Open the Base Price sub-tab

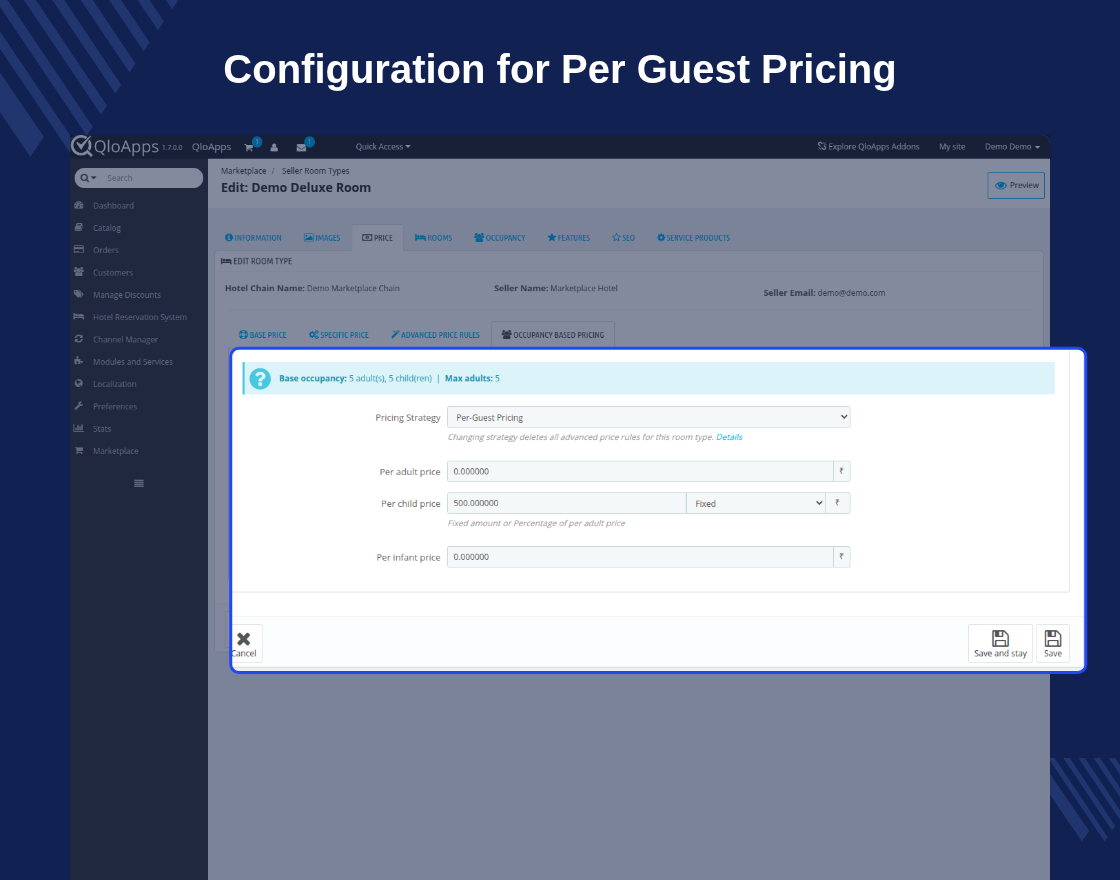(262, 334)
